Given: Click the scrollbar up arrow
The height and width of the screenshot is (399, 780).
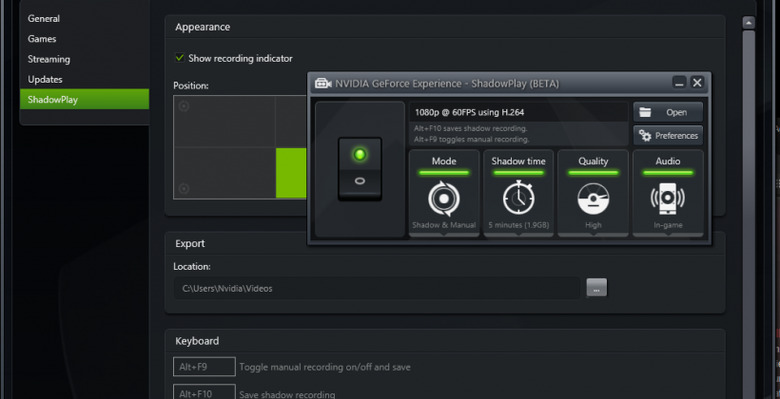Looking at the screenshot, I should [748, 22].
